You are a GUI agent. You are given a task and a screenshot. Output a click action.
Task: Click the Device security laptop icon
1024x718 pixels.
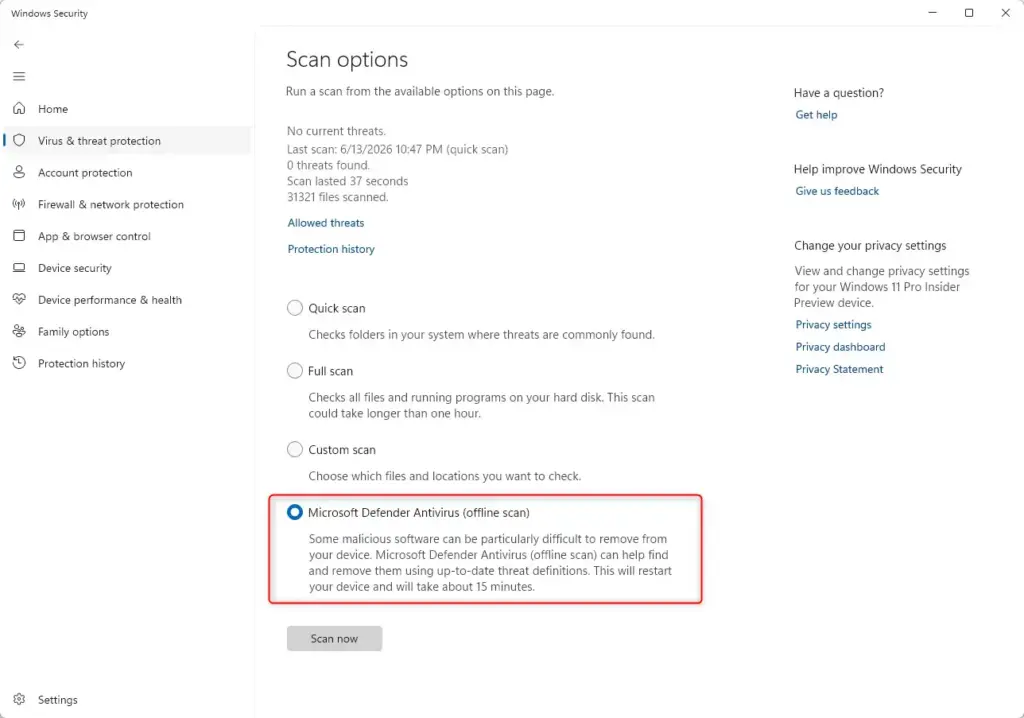(19, 268)
